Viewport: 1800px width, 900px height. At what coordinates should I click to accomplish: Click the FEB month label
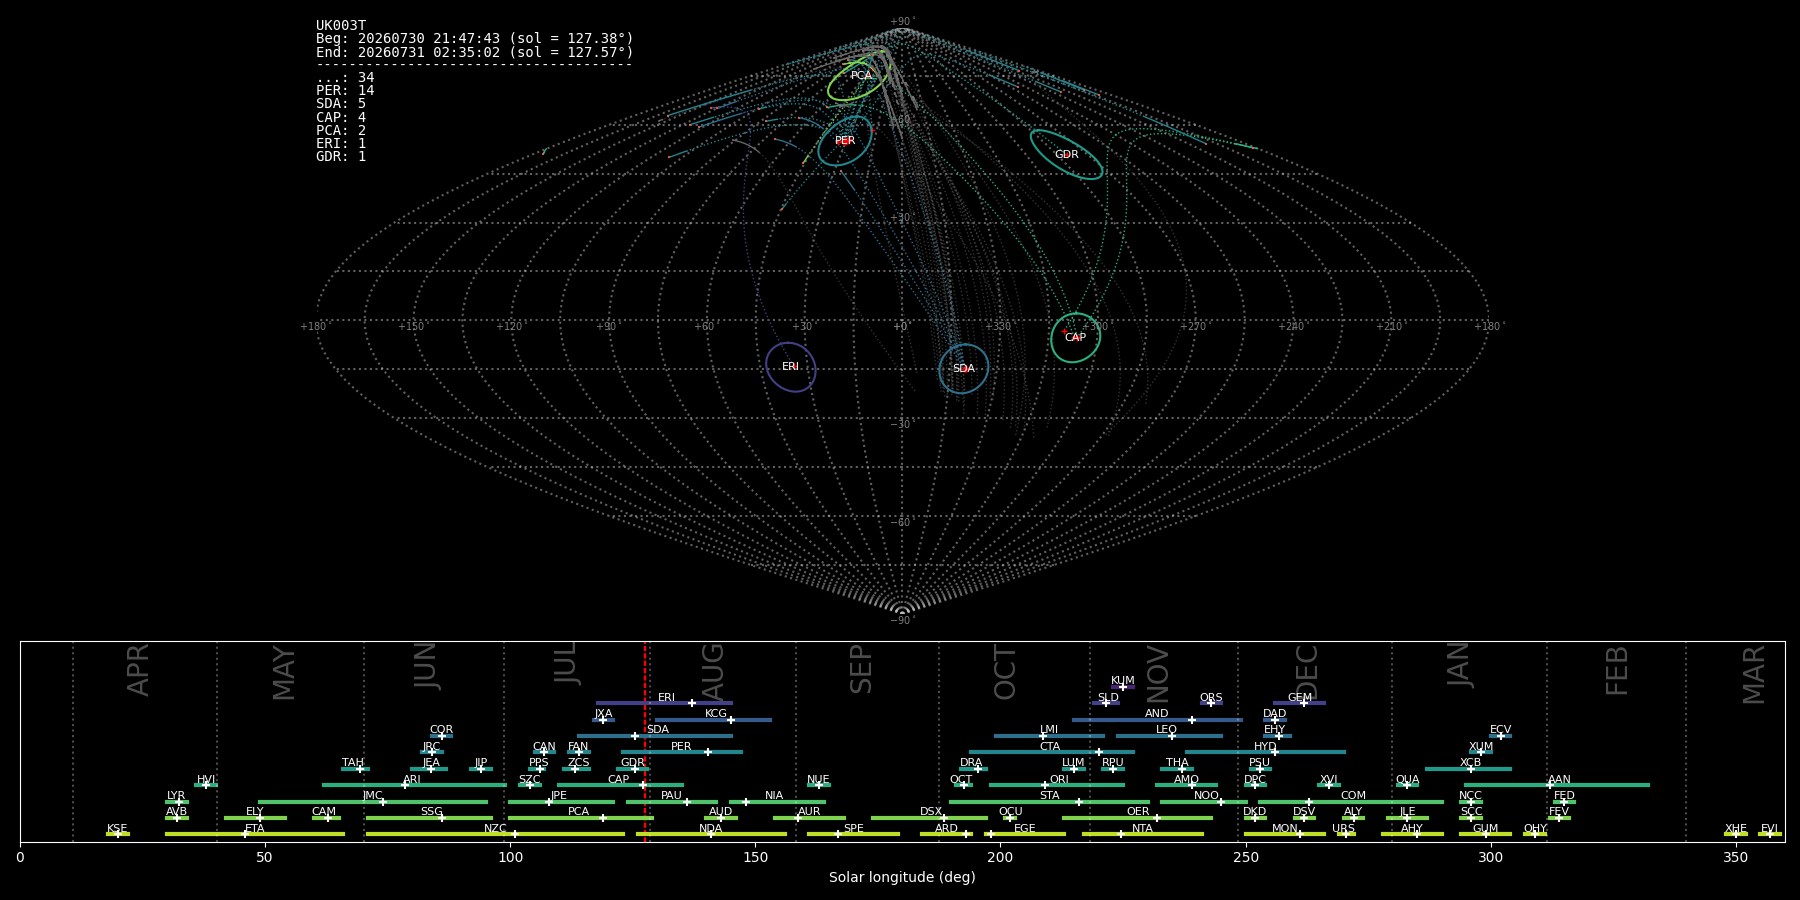(1617, 670)
